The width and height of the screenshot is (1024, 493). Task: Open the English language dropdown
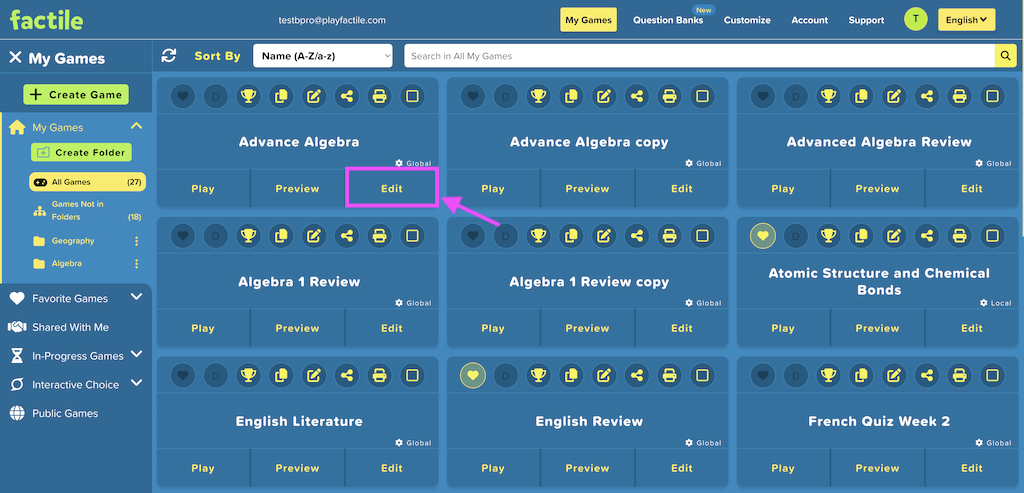pos(967,20)
